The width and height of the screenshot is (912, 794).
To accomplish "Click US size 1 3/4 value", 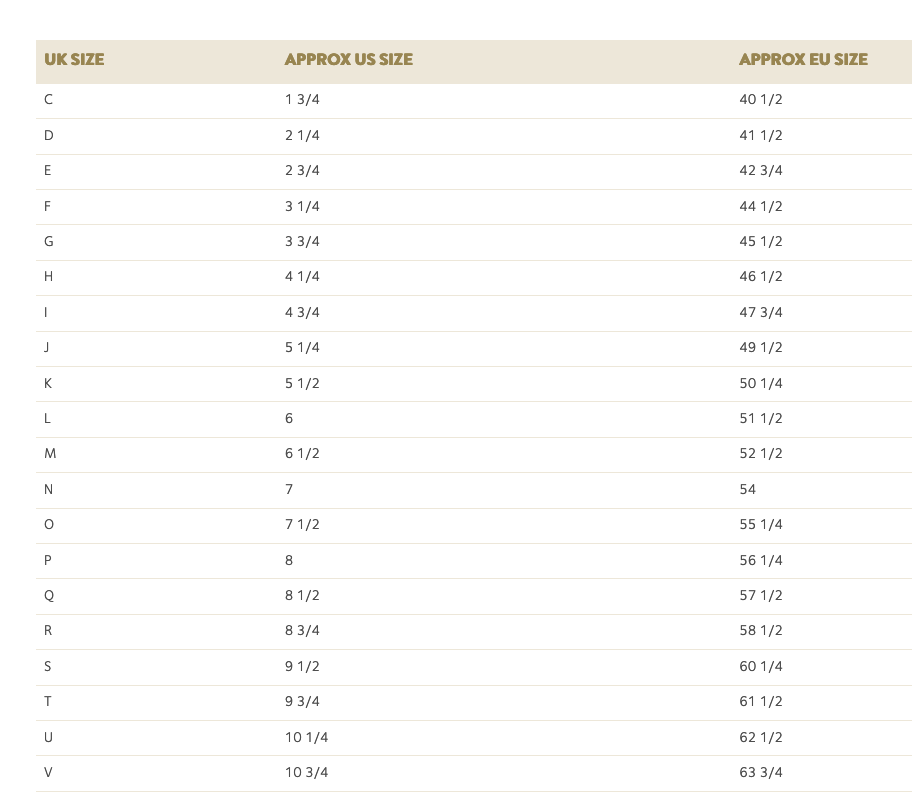I will click(302, 100).
